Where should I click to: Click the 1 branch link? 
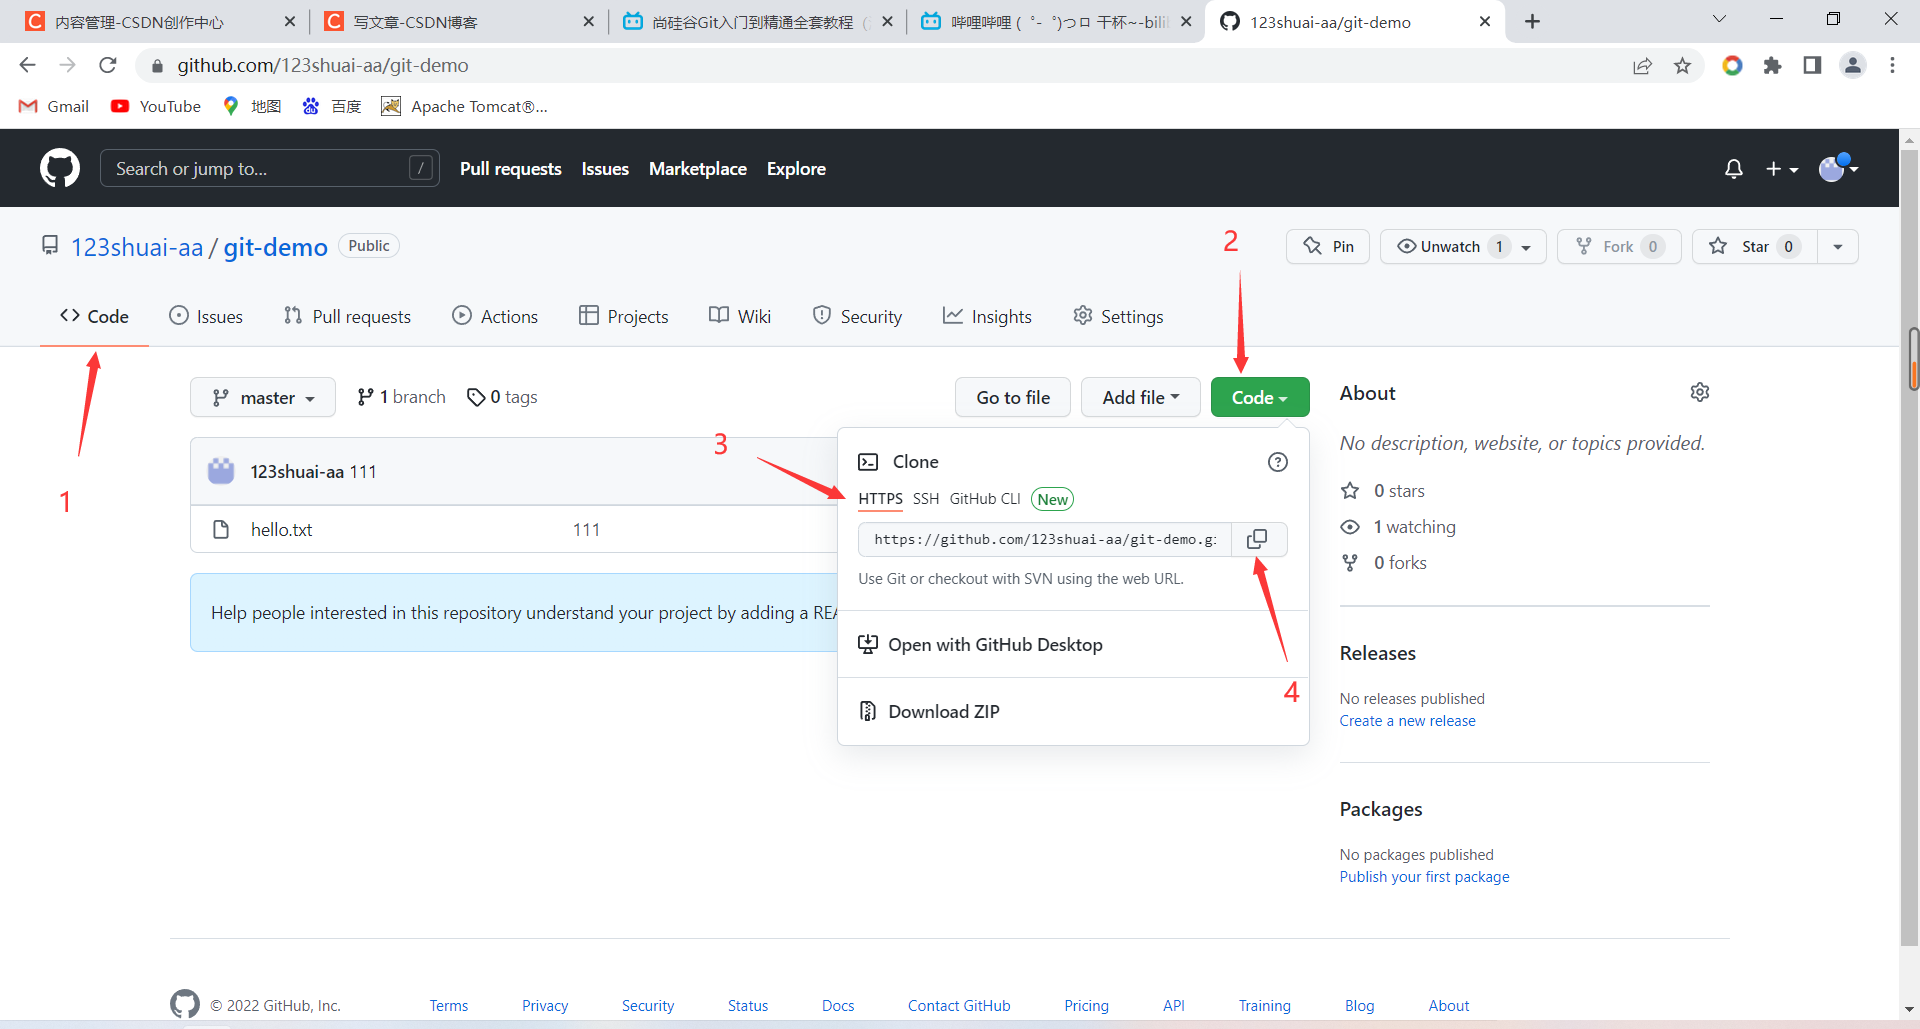click(401, 397)
